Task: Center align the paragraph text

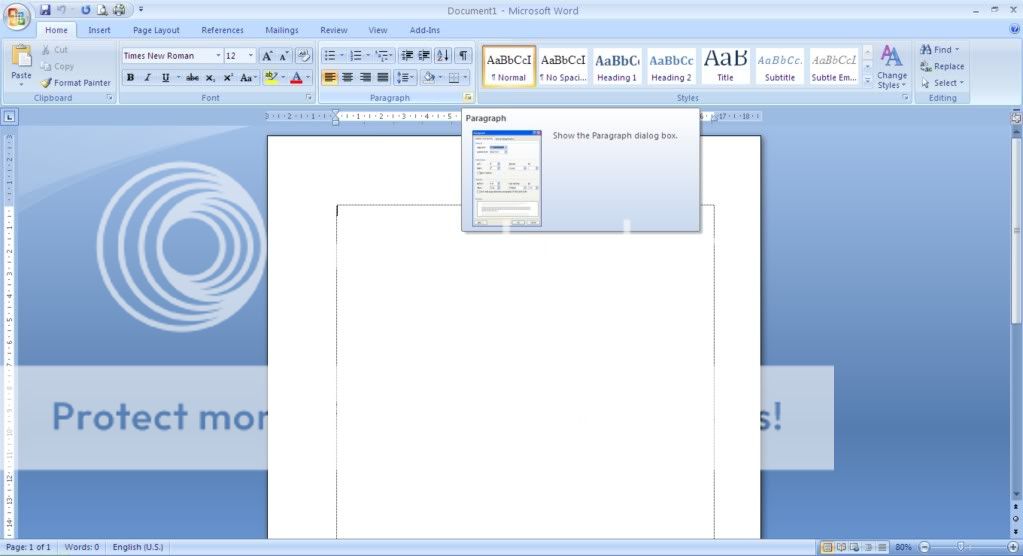Action: 347,77
